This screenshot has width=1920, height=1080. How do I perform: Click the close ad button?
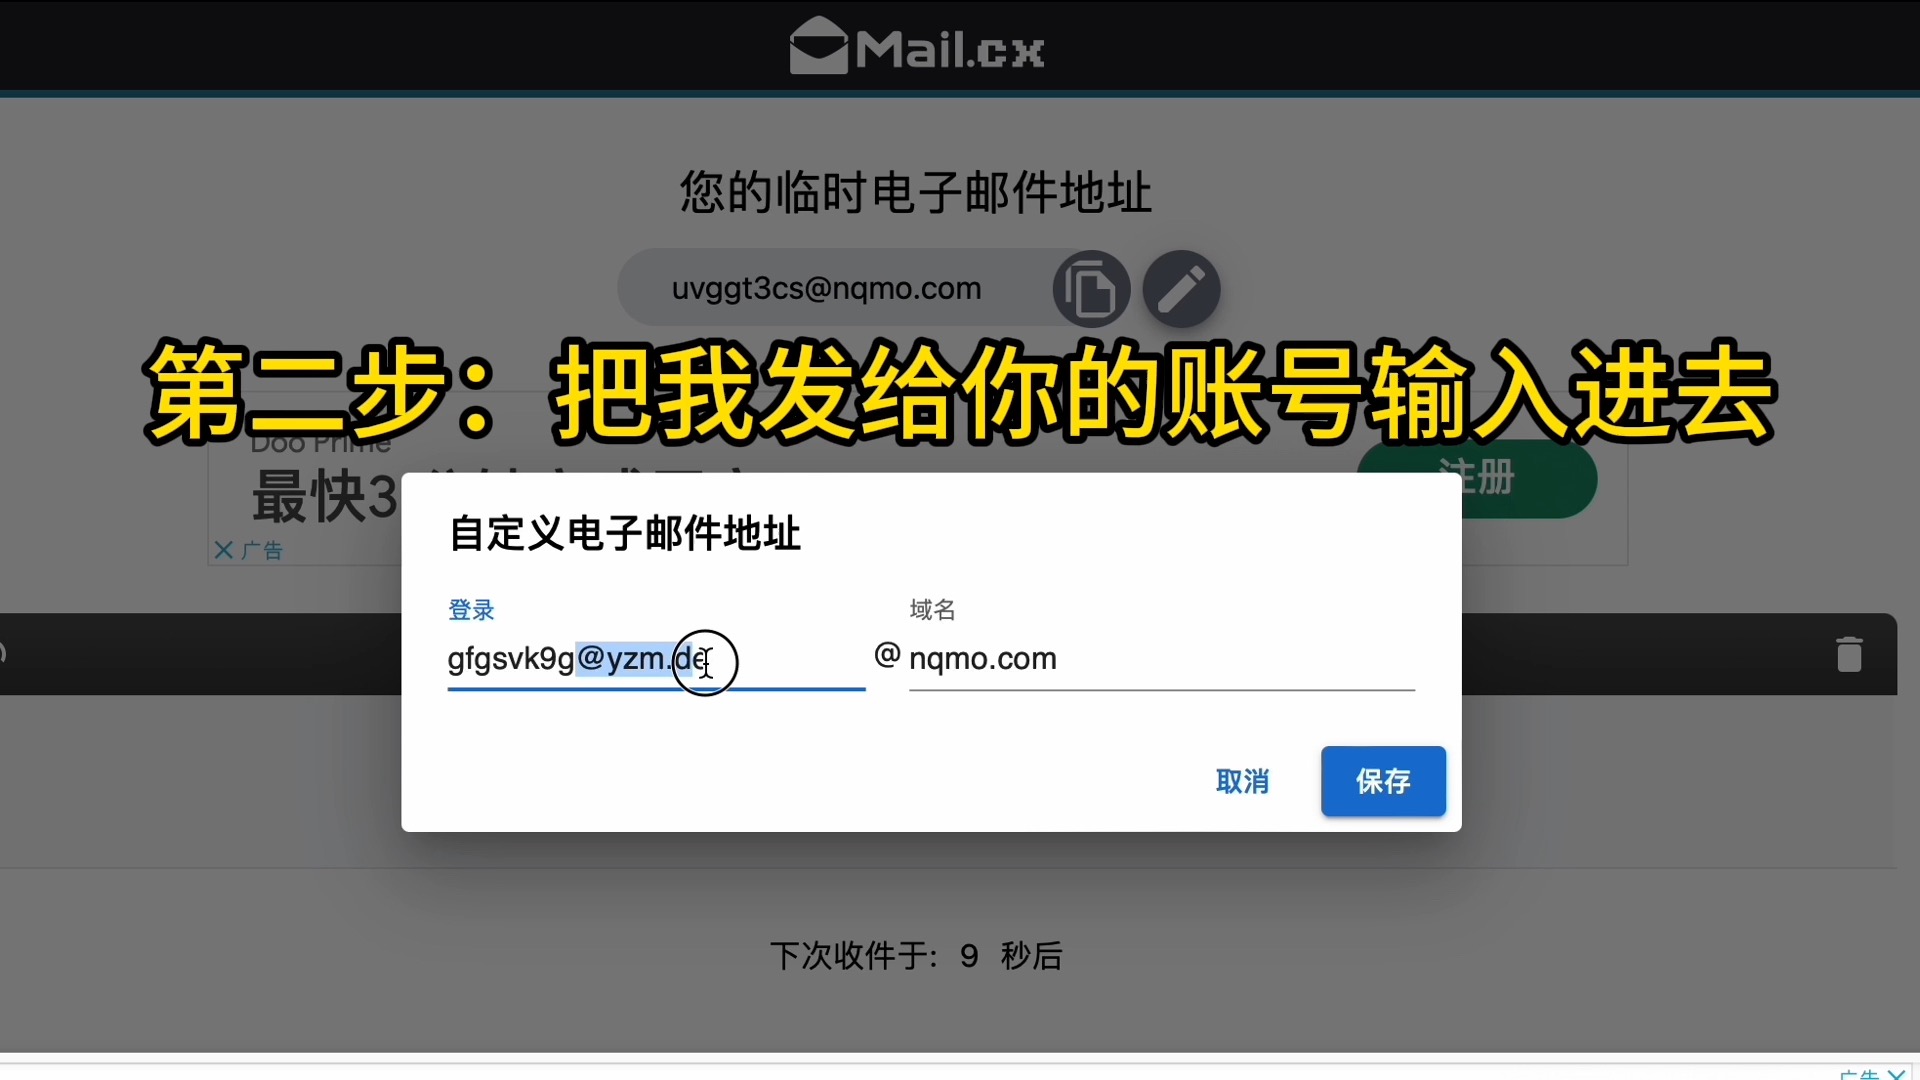pos(222,551)
